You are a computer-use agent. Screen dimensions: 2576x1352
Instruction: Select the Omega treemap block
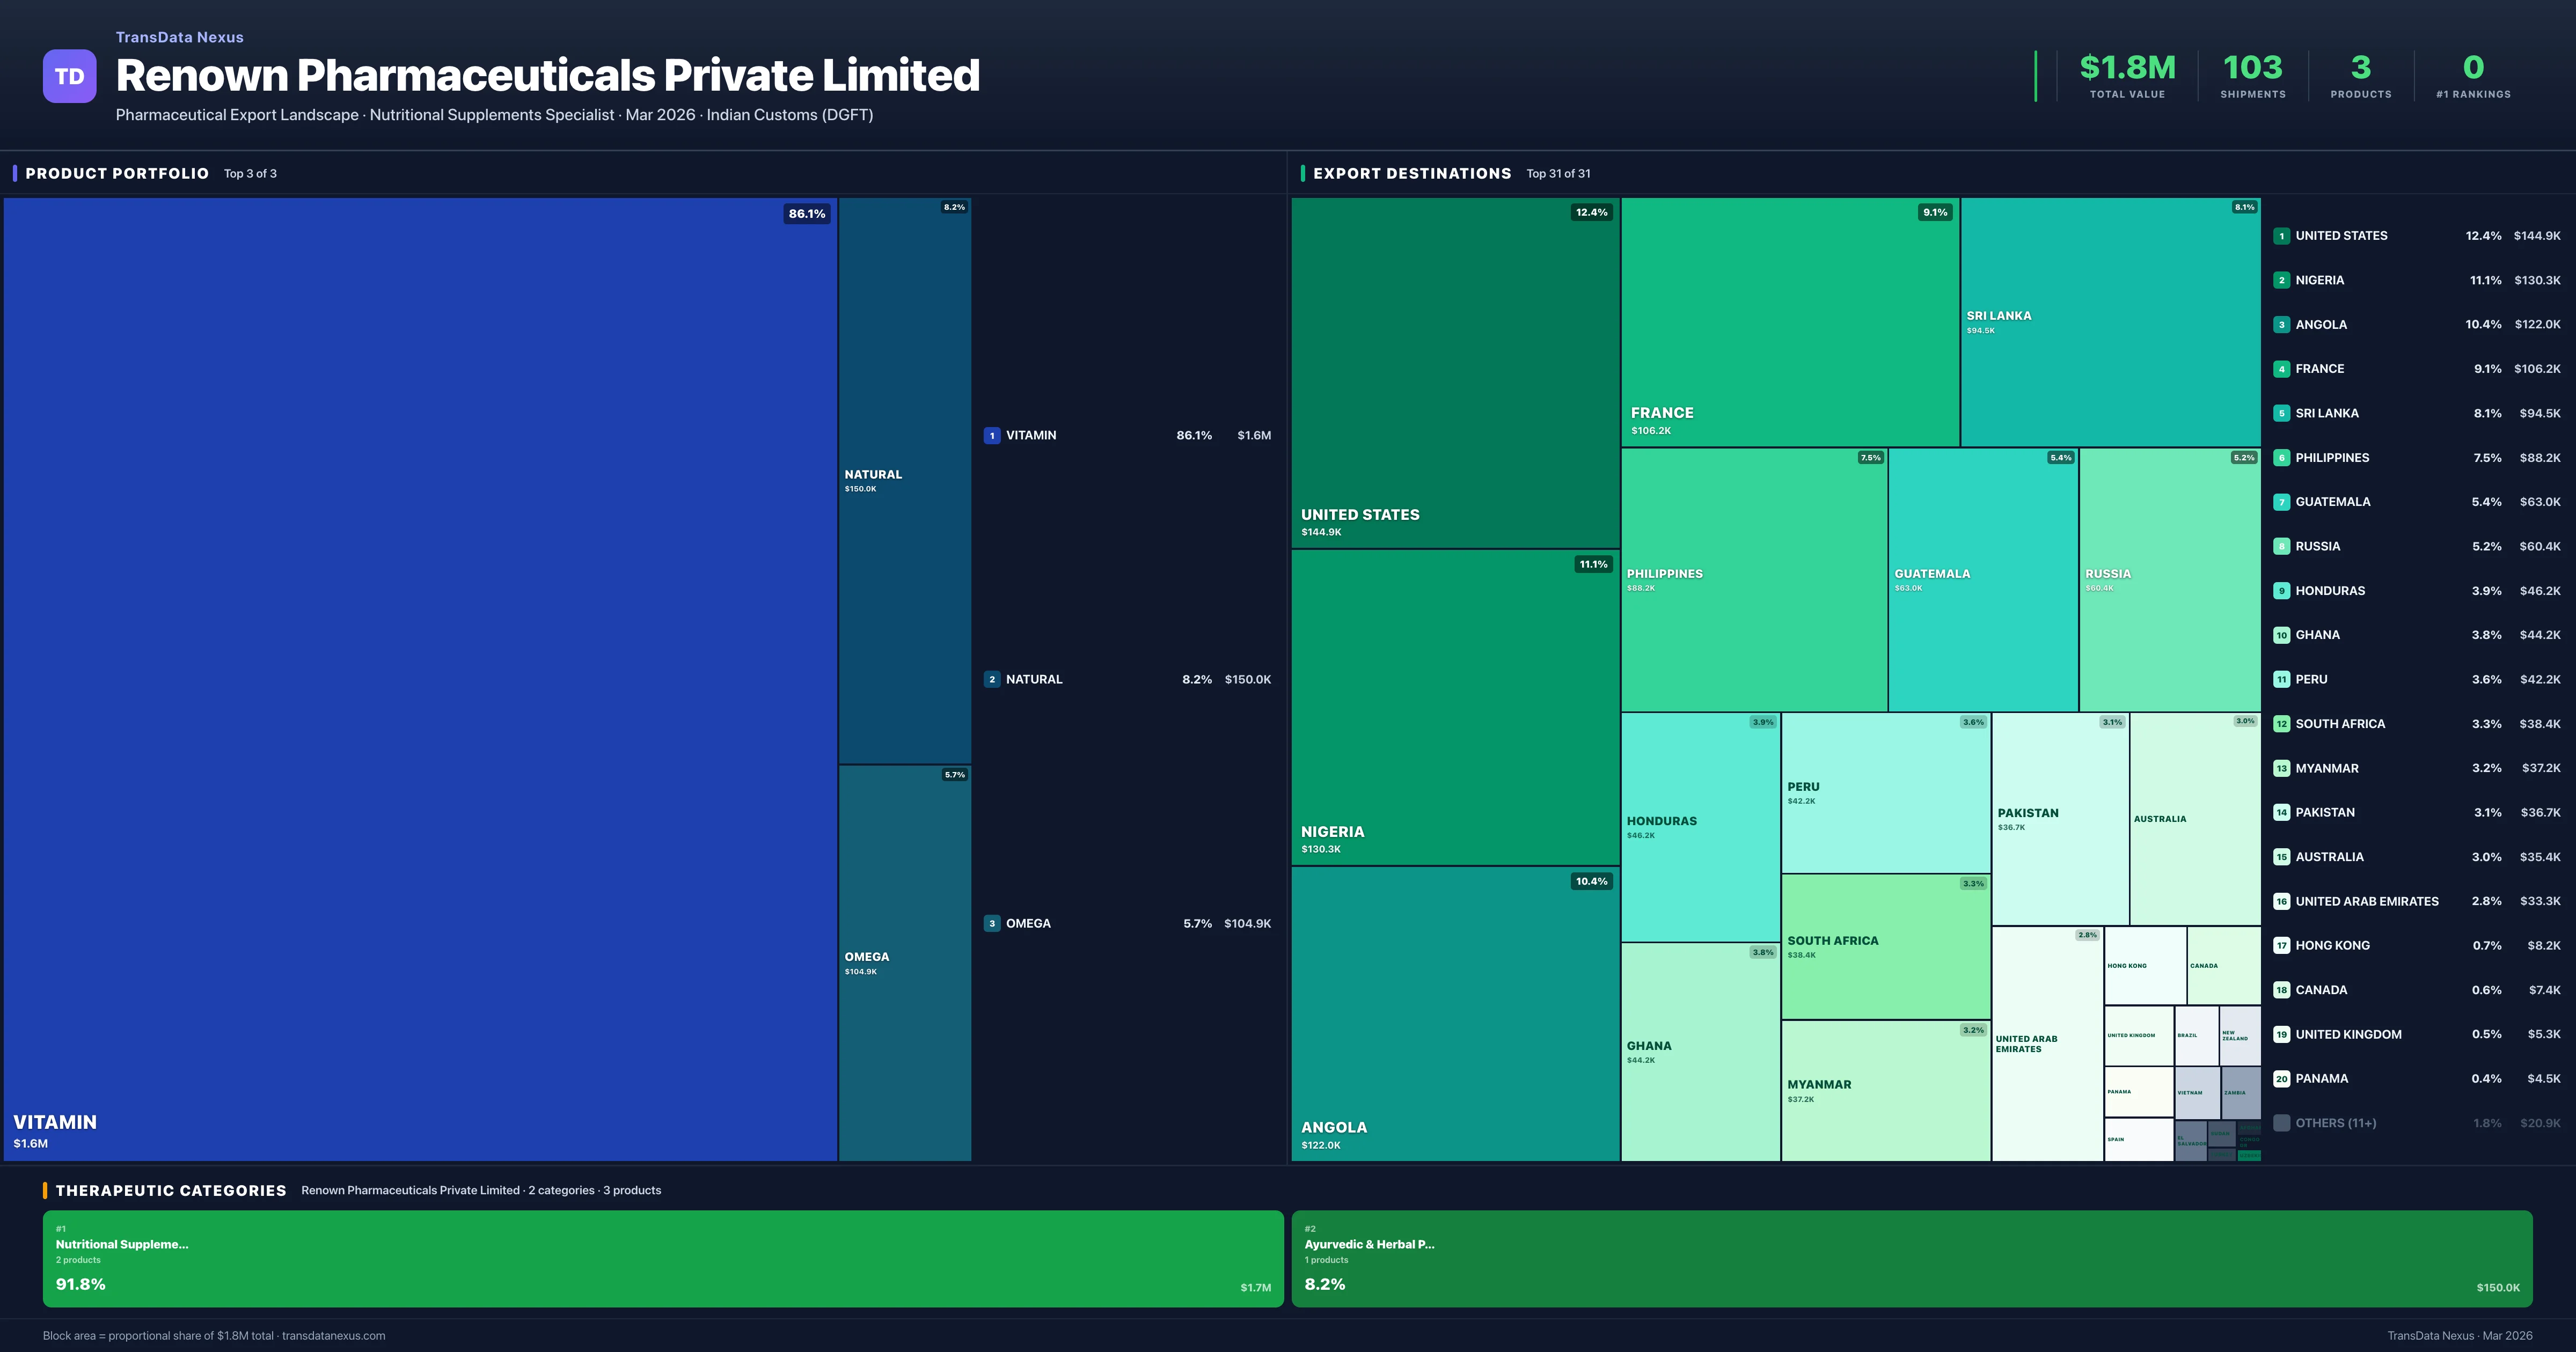tap(904, 962)
